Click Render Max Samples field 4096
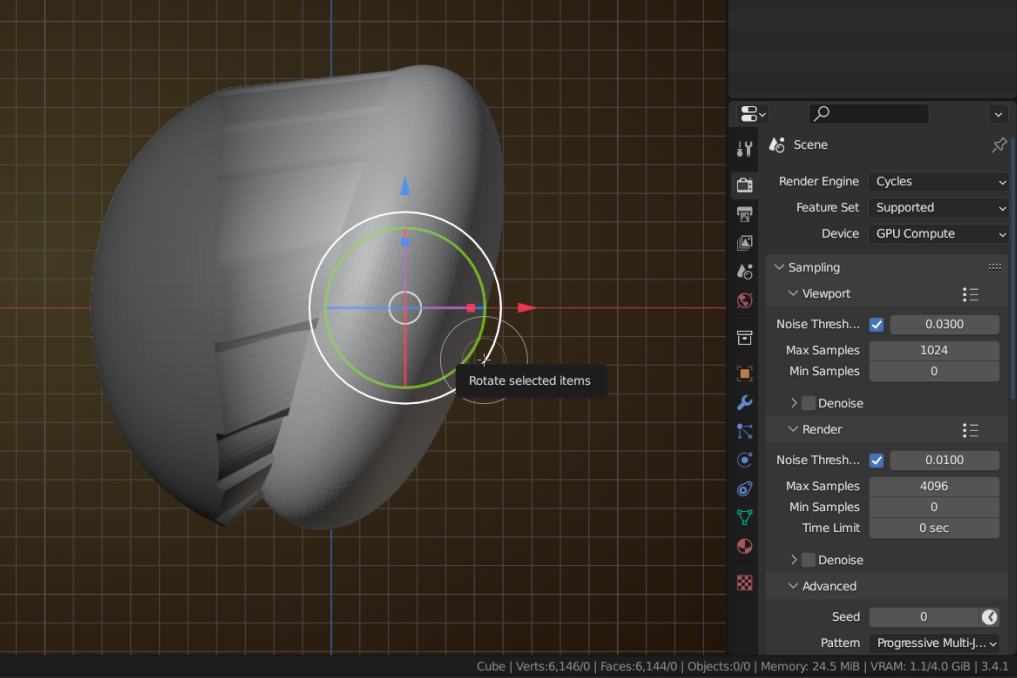The height and width of the screenshot is (678, 1017). [x=934, y=486]
